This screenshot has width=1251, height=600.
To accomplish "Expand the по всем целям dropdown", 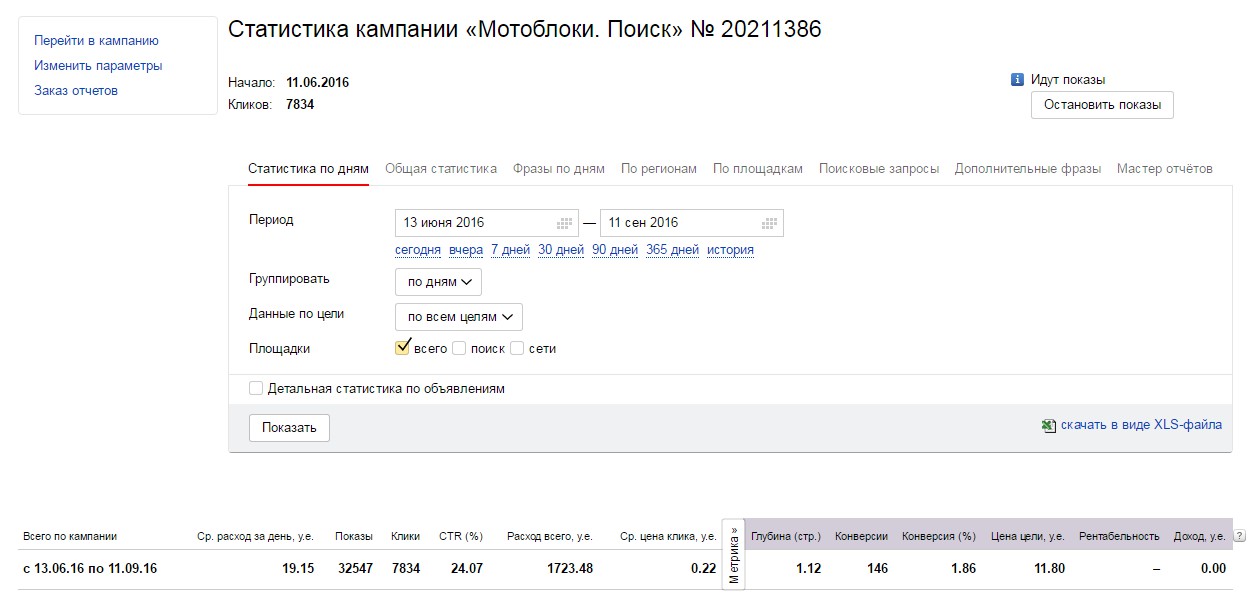I will tap(458, 317).
